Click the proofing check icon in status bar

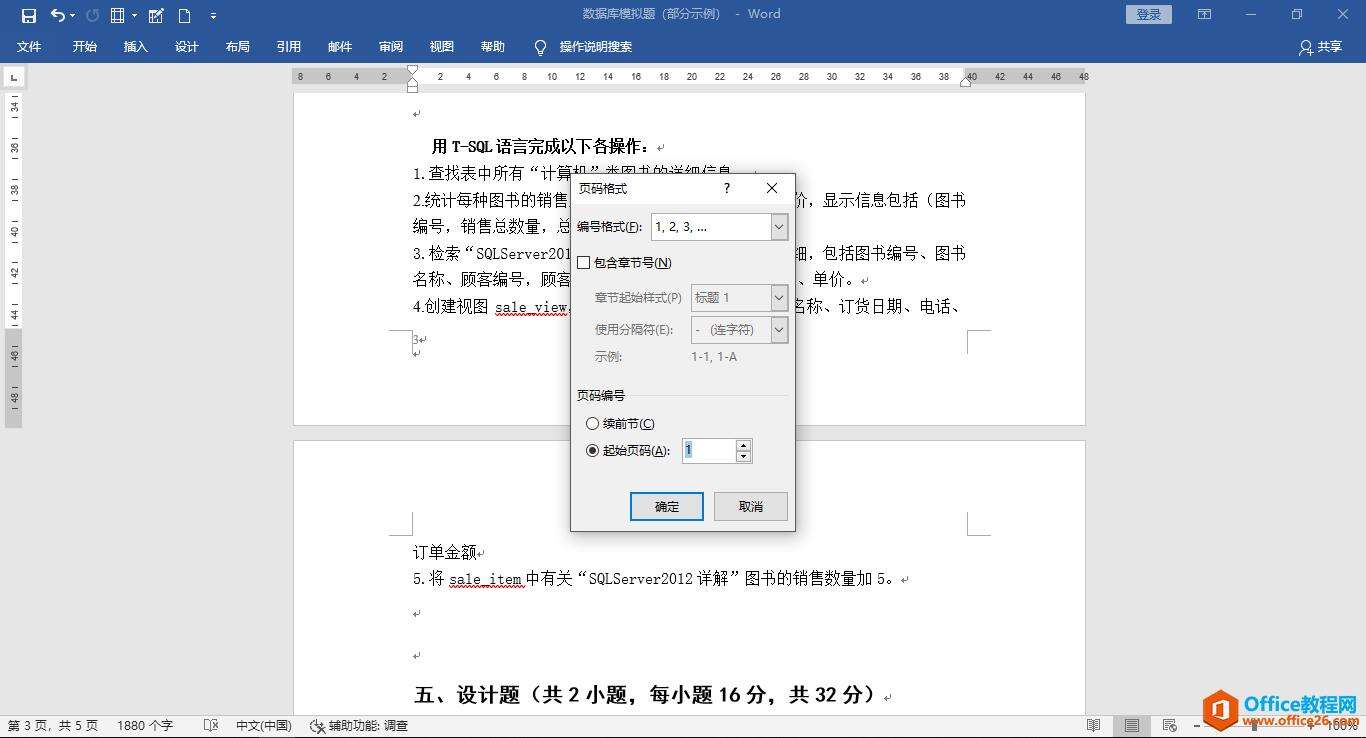pyautogui.click(x=211, y=726)
